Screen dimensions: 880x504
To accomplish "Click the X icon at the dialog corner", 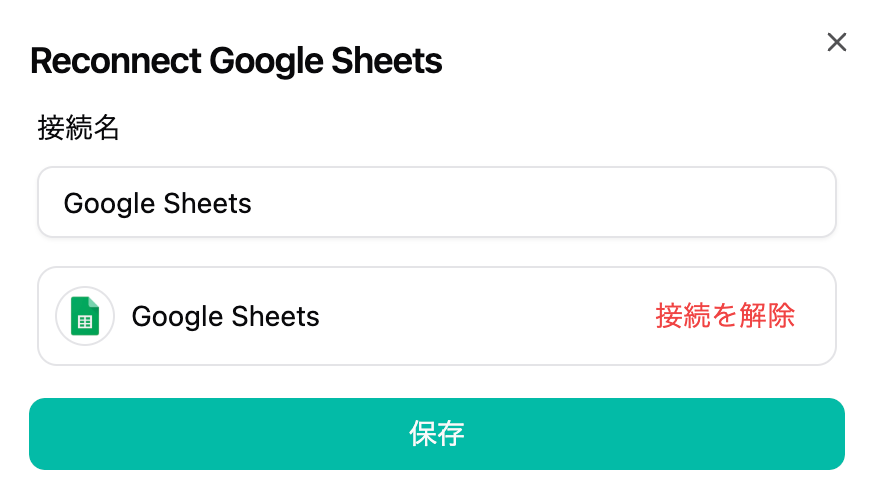I will [x=836, y=42].
